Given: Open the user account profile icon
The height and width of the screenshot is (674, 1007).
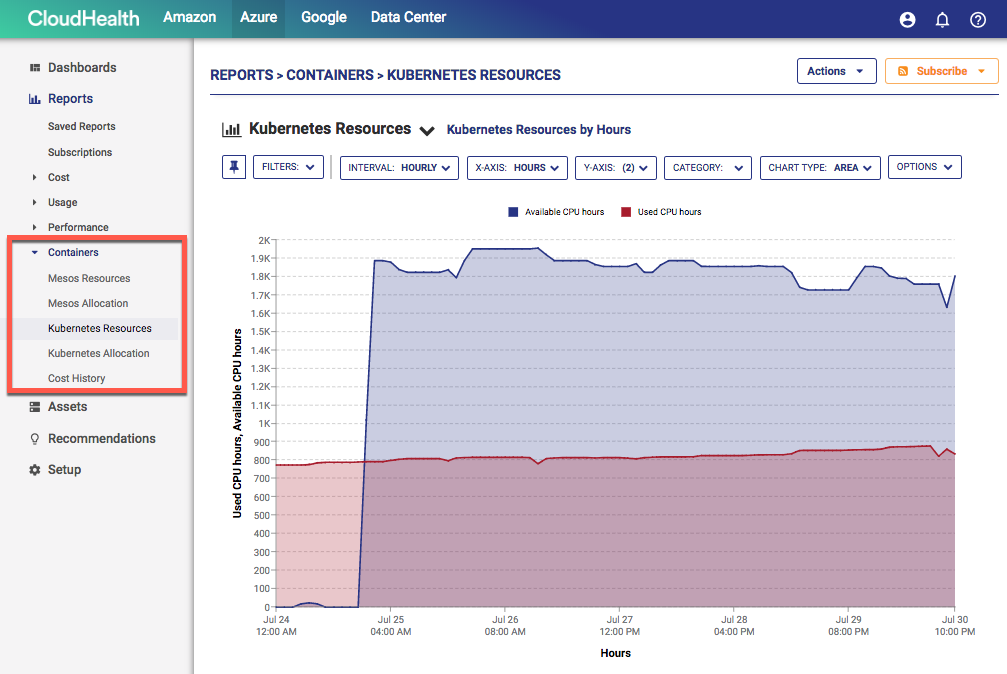Looking at the screenshot, I should pos(907,20).
